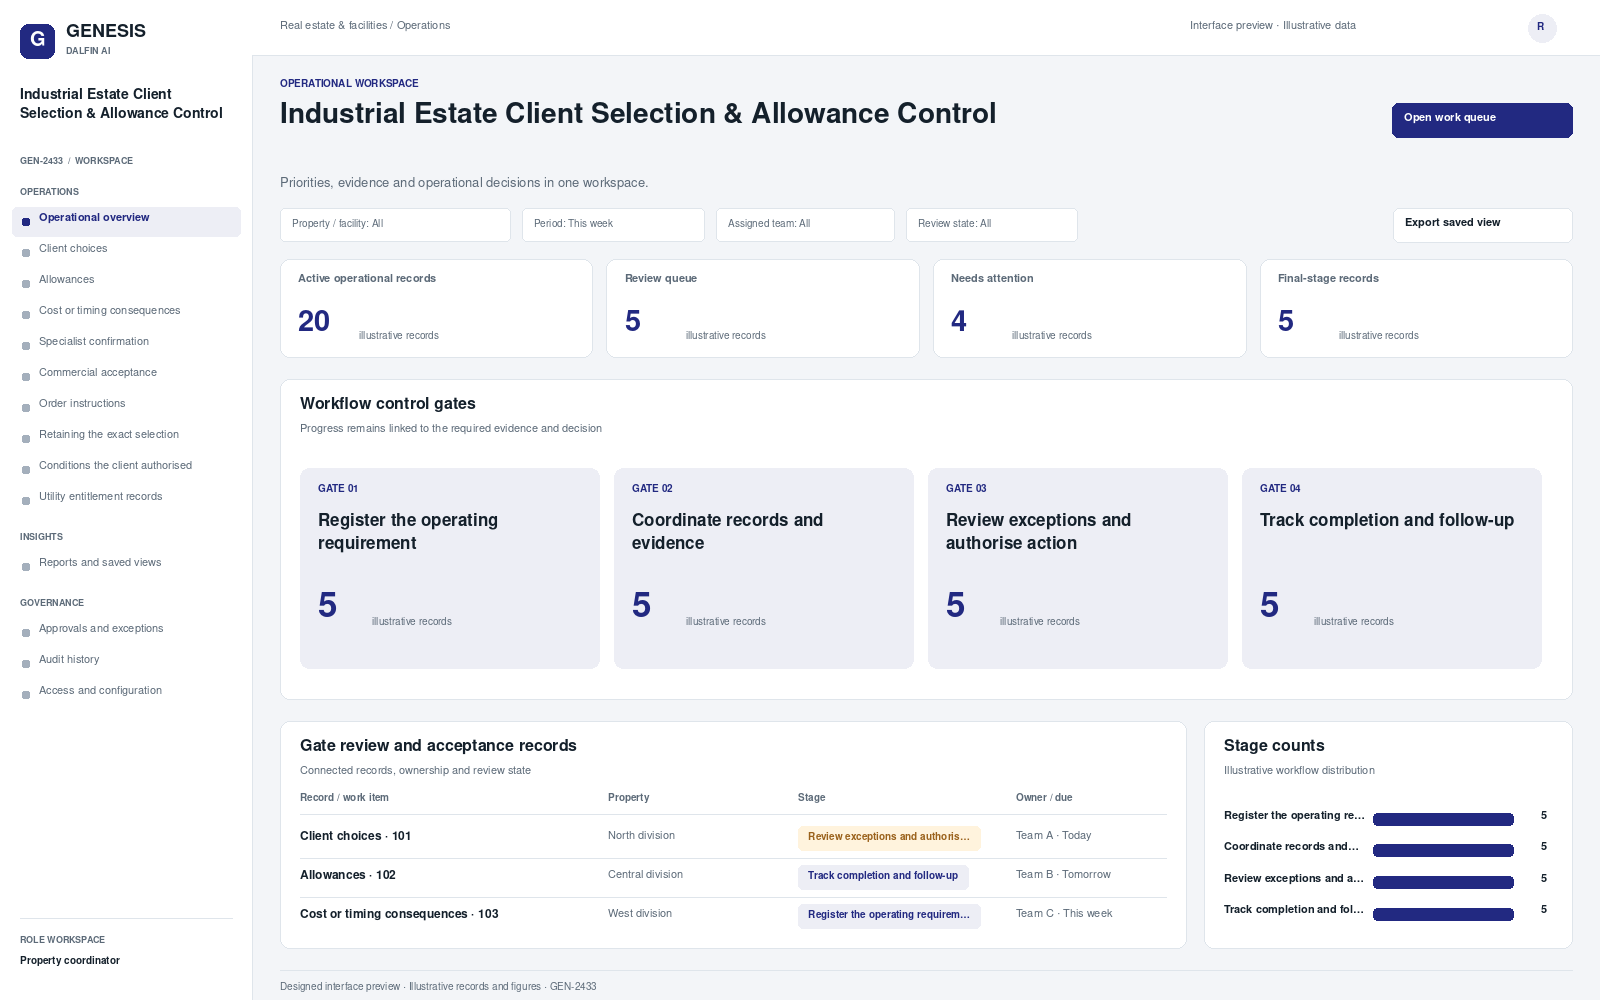The image size is (1600, 1000).
Task: Click Register the operating requirement stage badge
Action: 889,916
